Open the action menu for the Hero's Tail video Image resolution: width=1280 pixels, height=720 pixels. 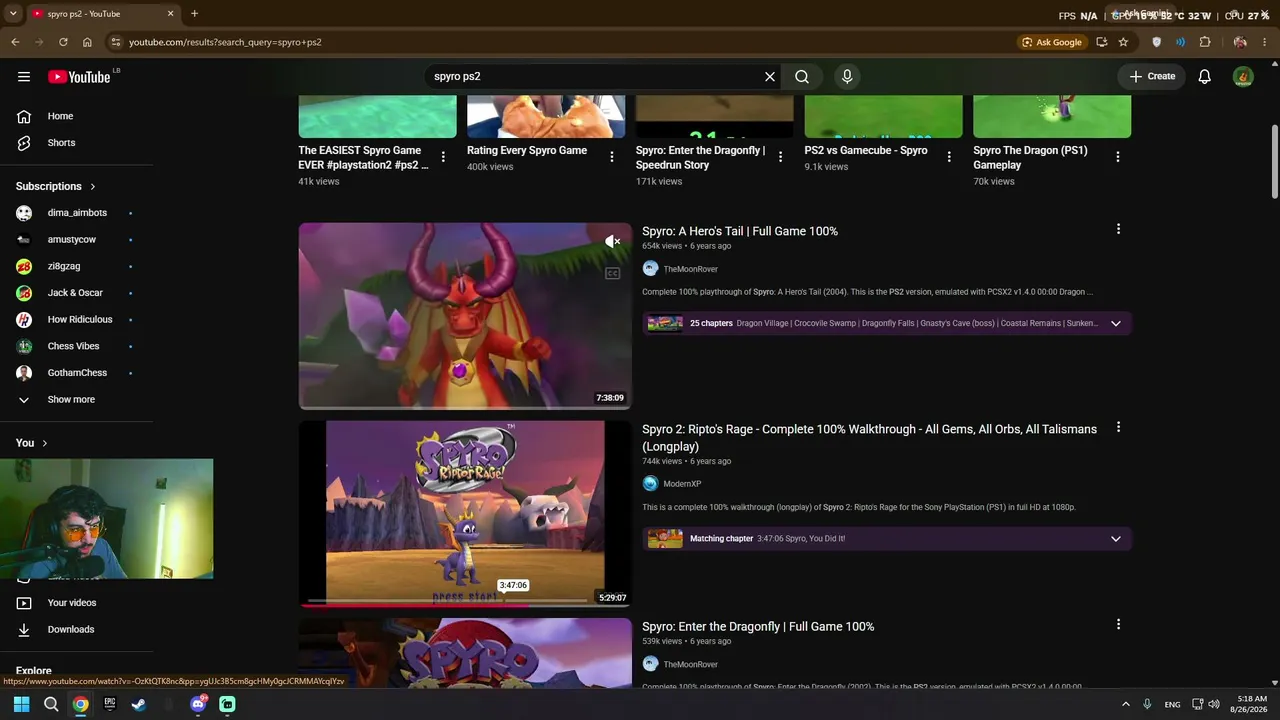[1118, 229]
